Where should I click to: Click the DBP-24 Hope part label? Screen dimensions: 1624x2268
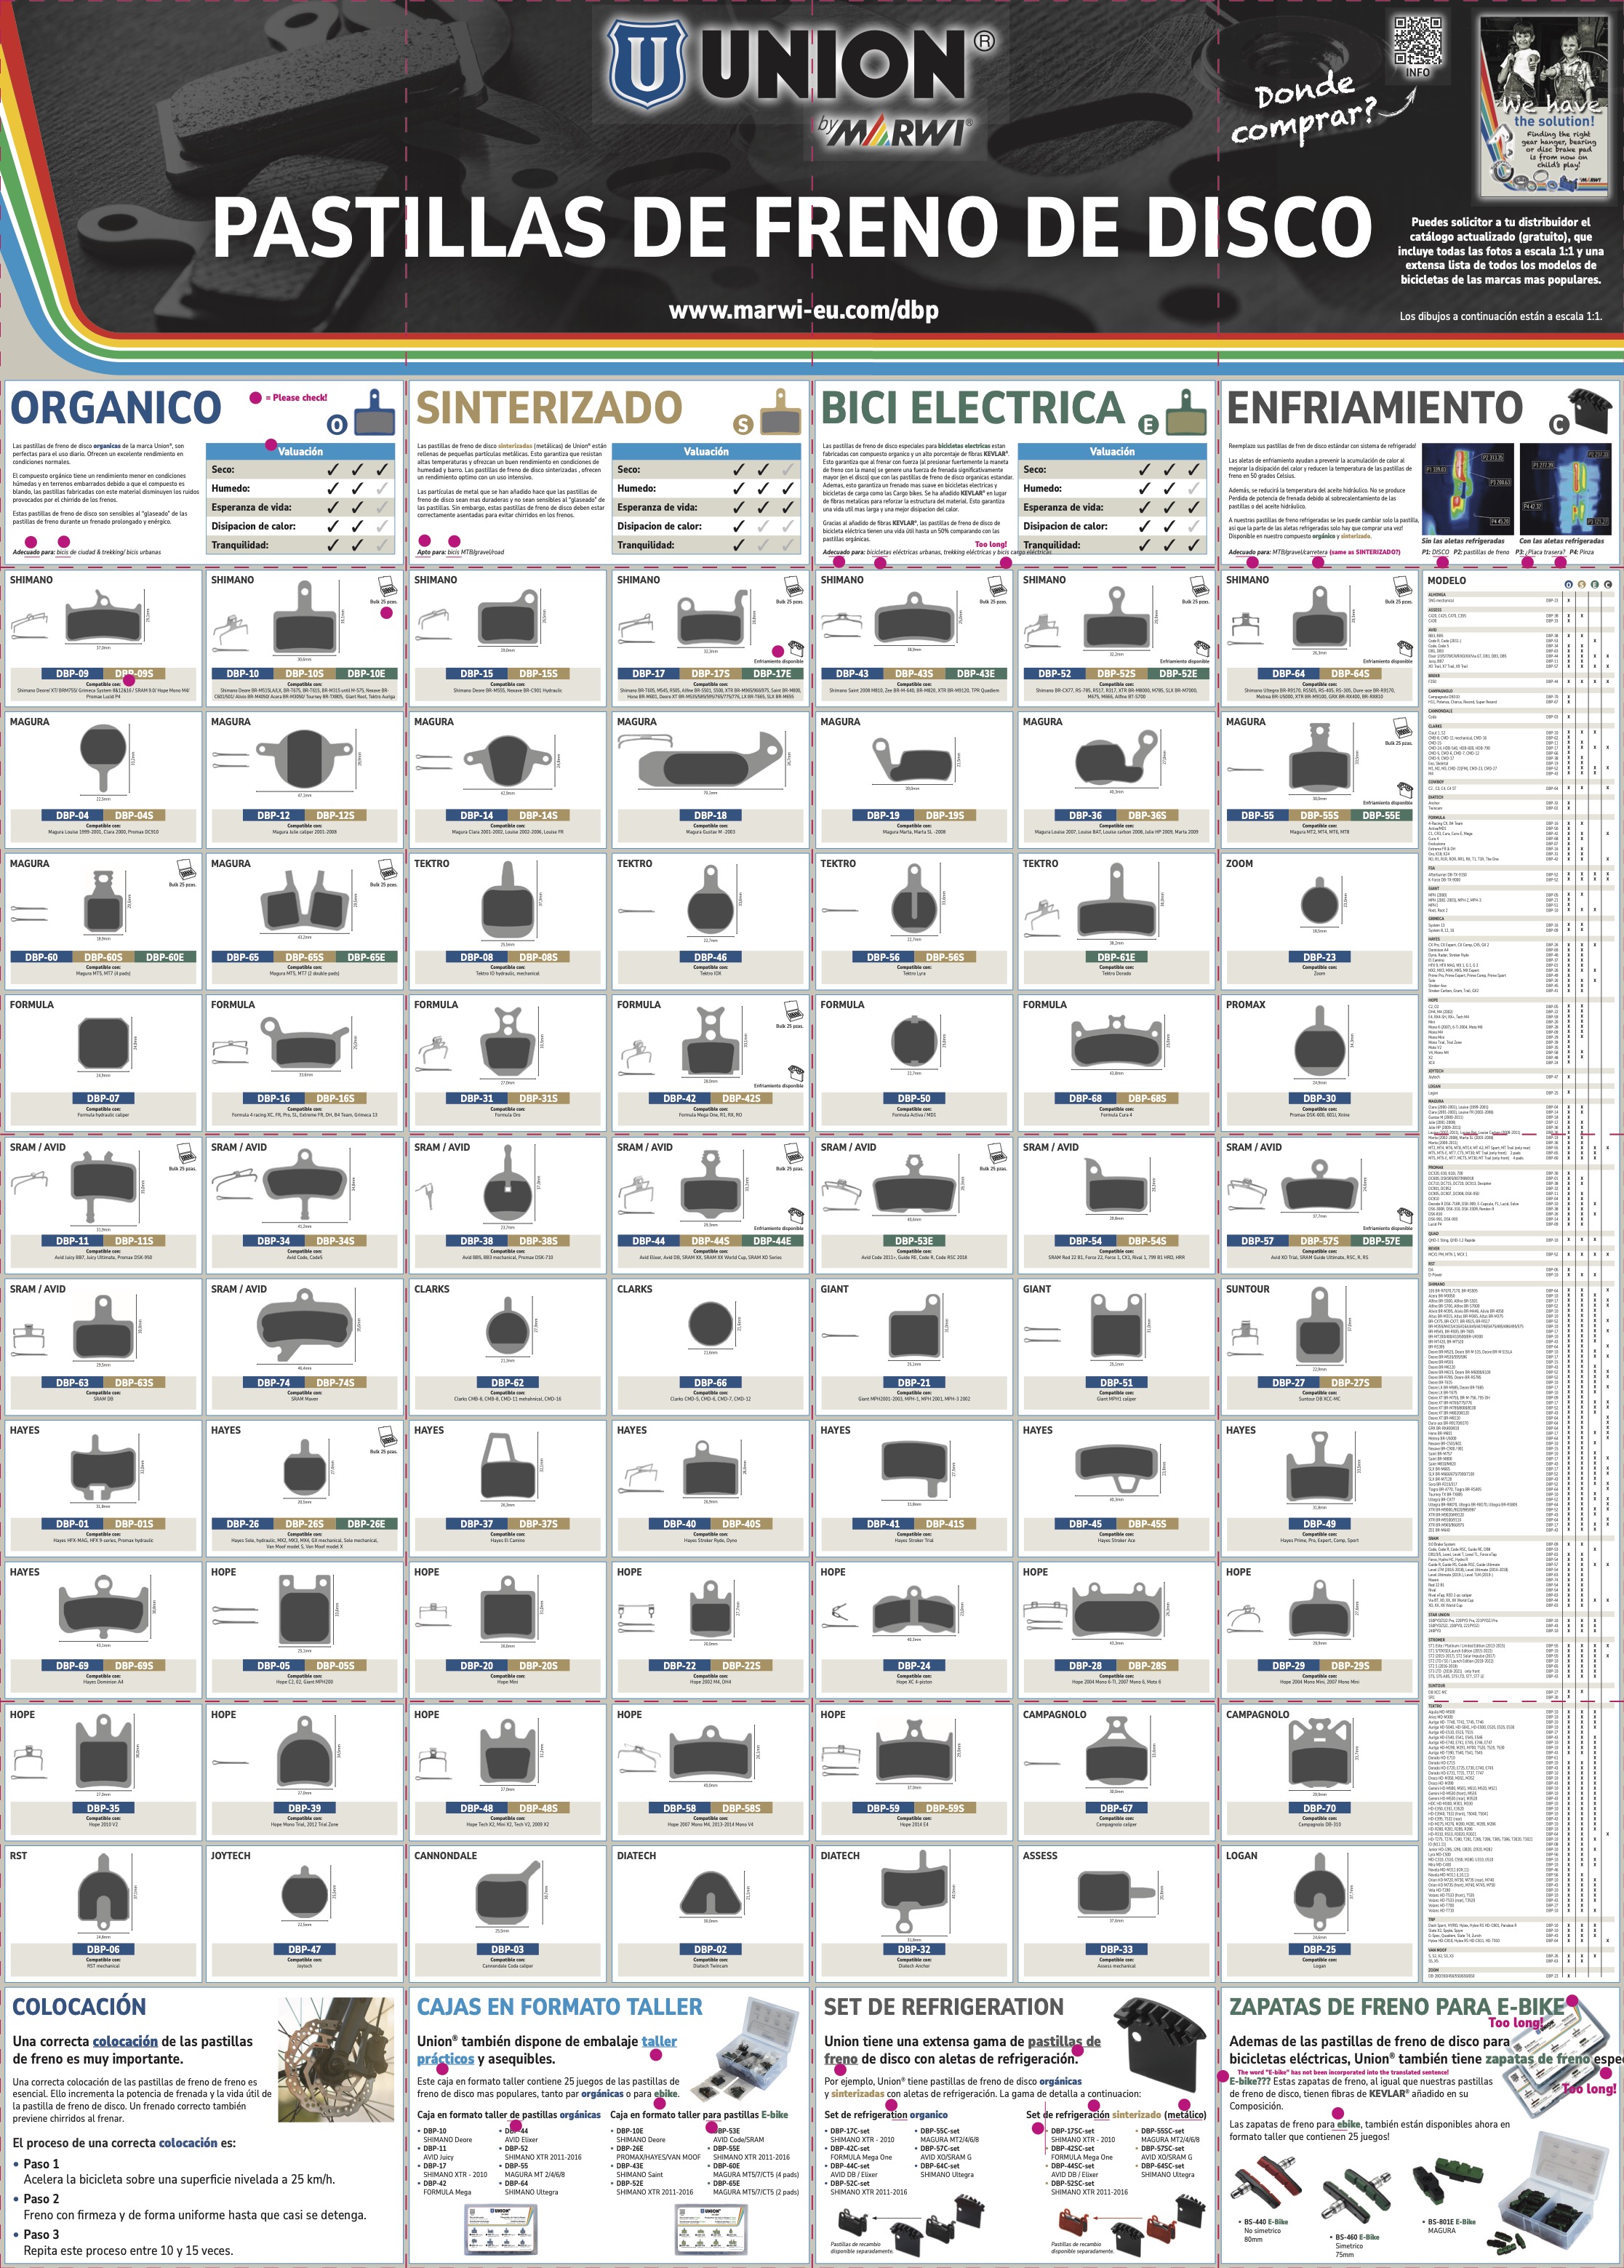pyautogui.click(x=914, y=1666)
